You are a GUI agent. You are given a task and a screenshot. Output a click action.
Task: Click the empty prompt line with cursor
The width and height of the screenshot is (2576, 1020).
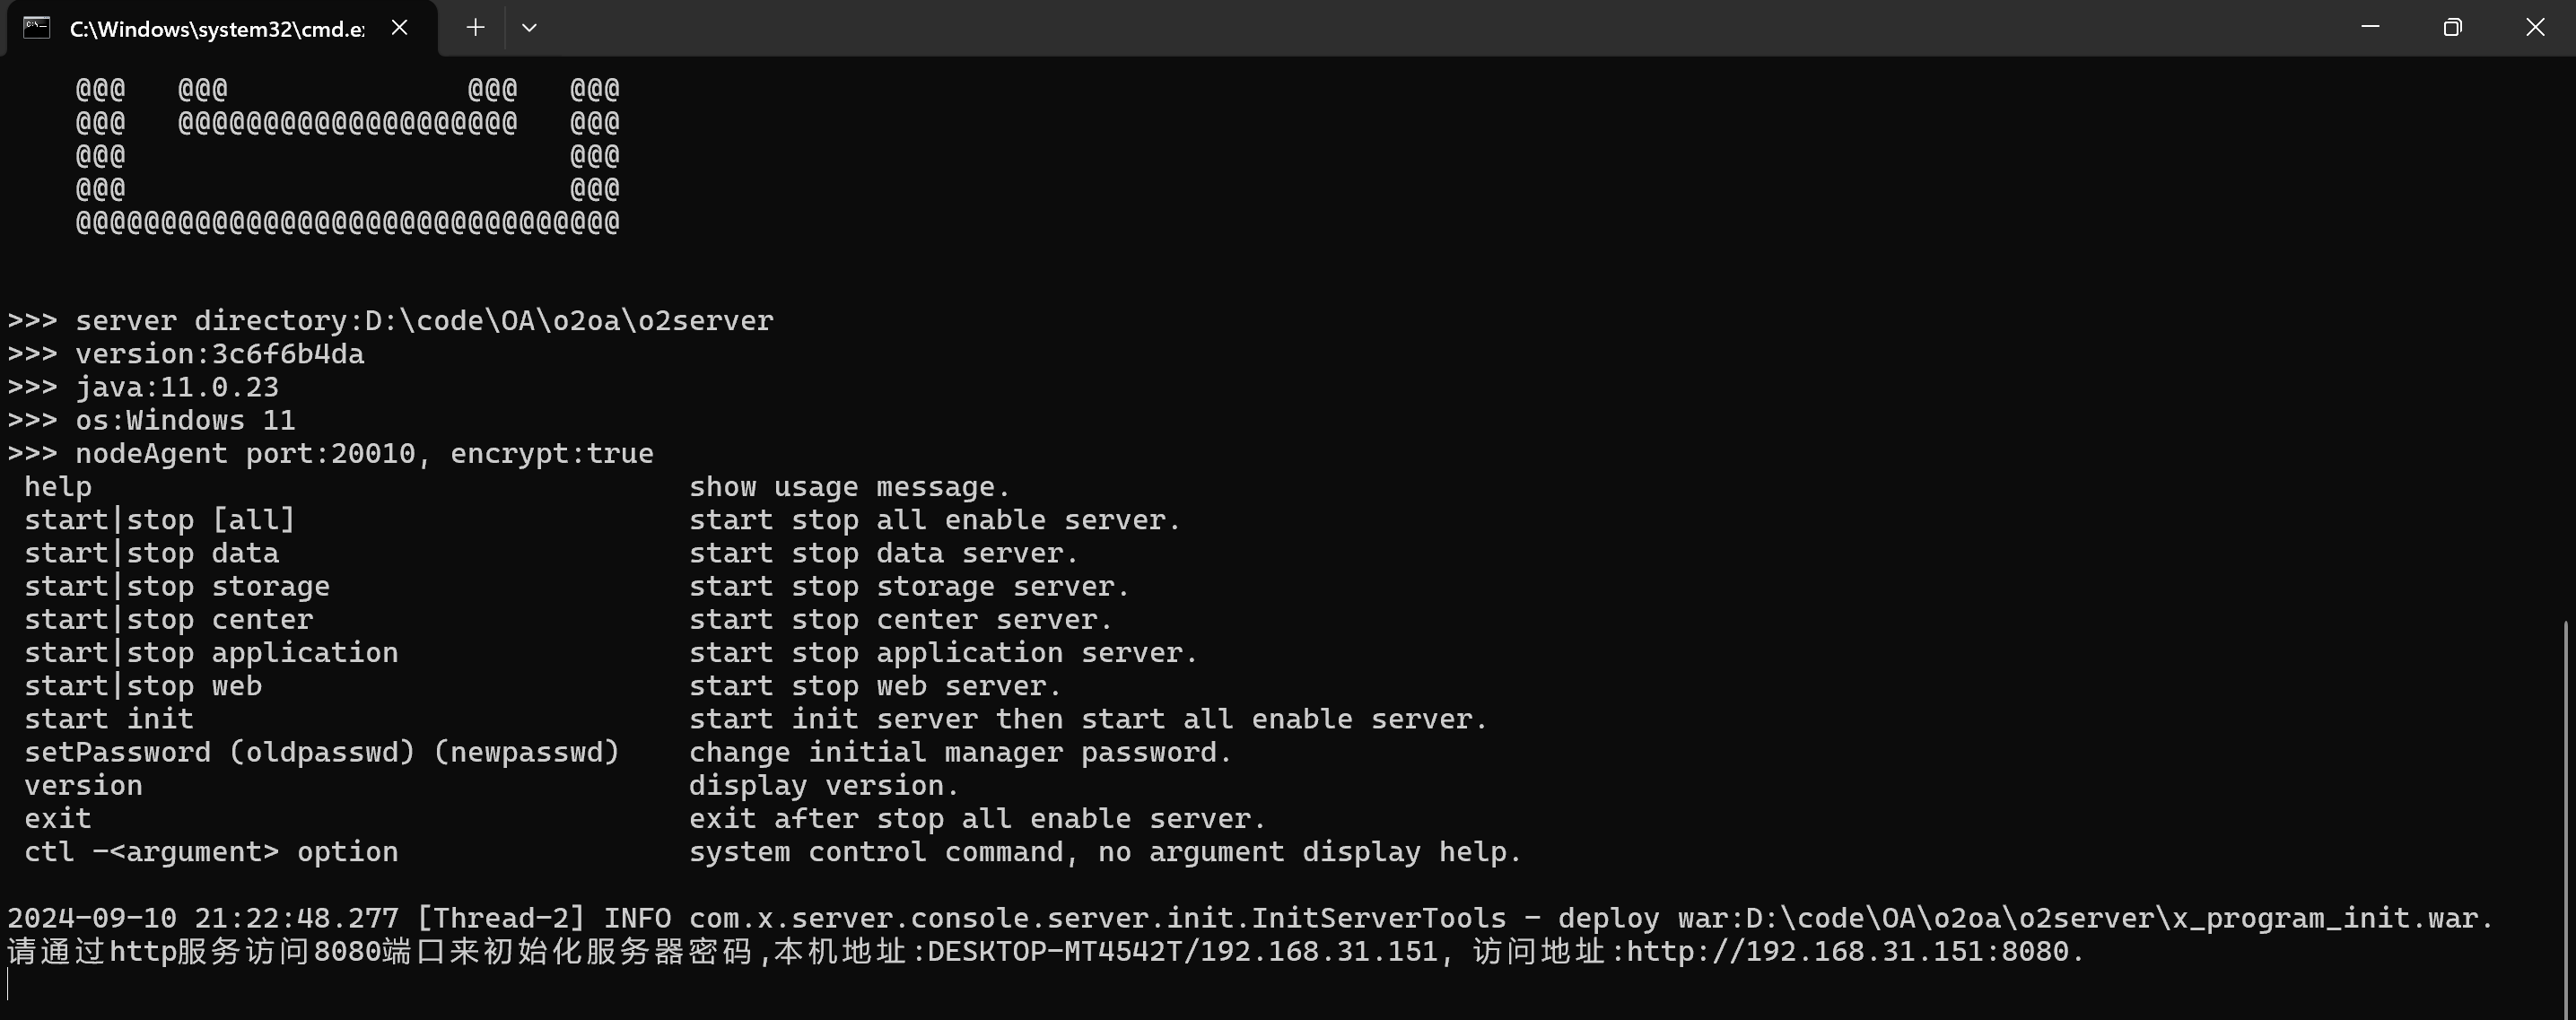tap(400, 985)
